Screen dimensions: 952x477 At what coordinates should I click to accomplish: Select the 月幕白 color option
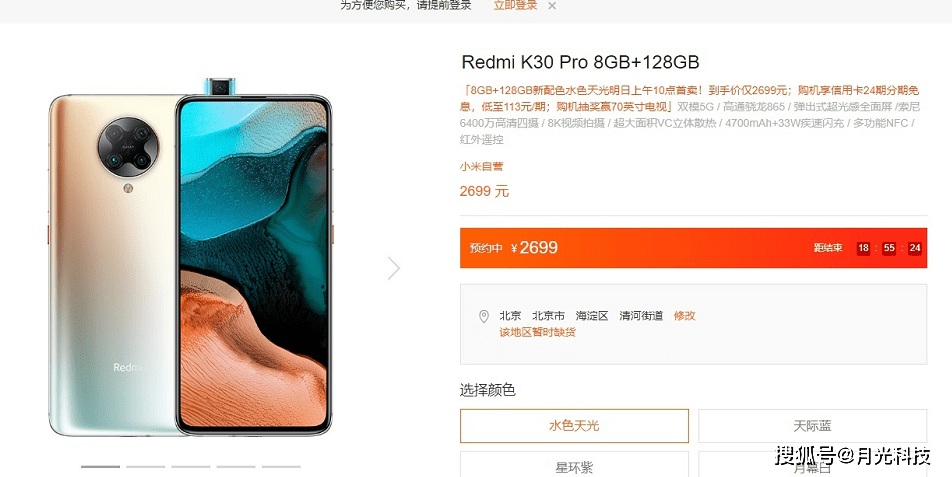coord(812,465)
